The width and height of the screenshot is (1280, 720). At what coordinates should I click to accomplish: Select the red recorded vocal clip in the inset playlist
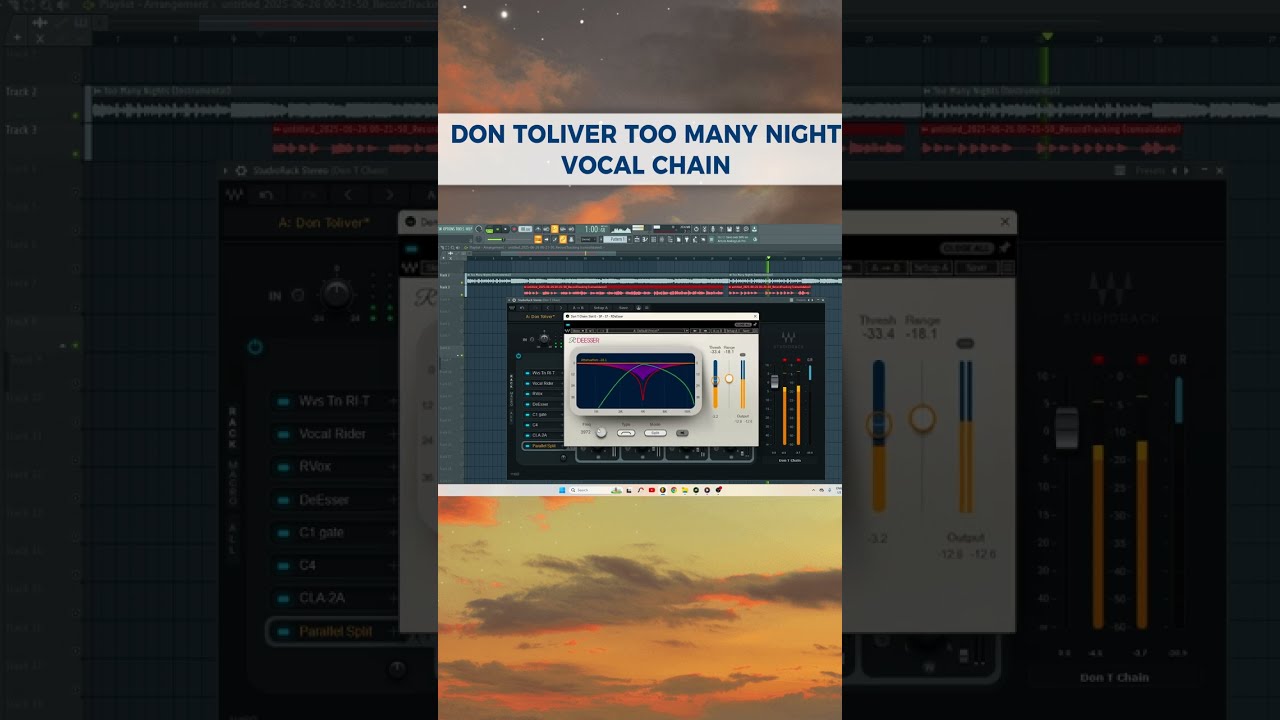click(x=624, y=290)
